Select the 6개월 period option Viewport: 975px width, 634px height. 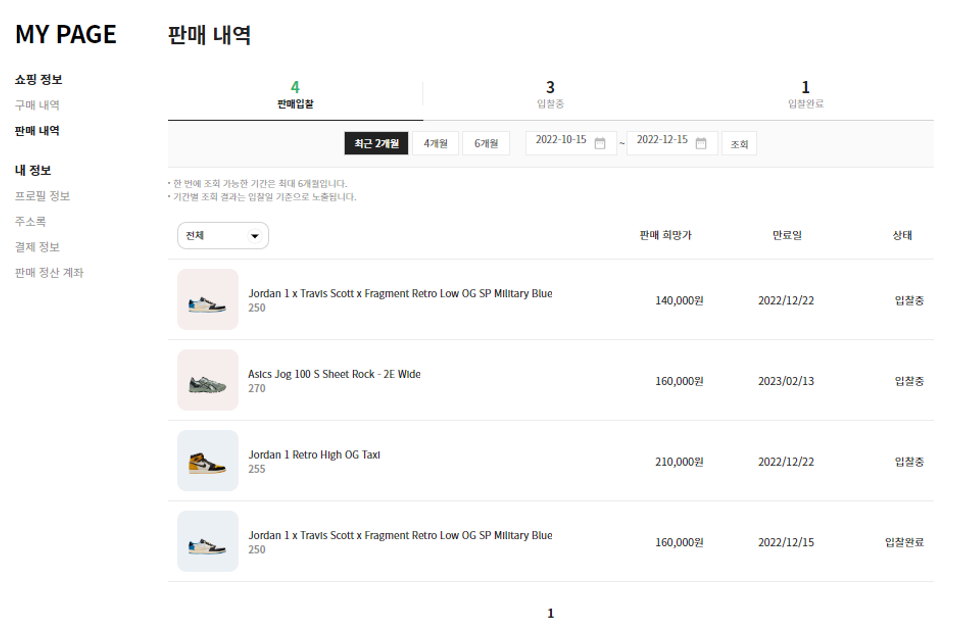click(486, 142)
